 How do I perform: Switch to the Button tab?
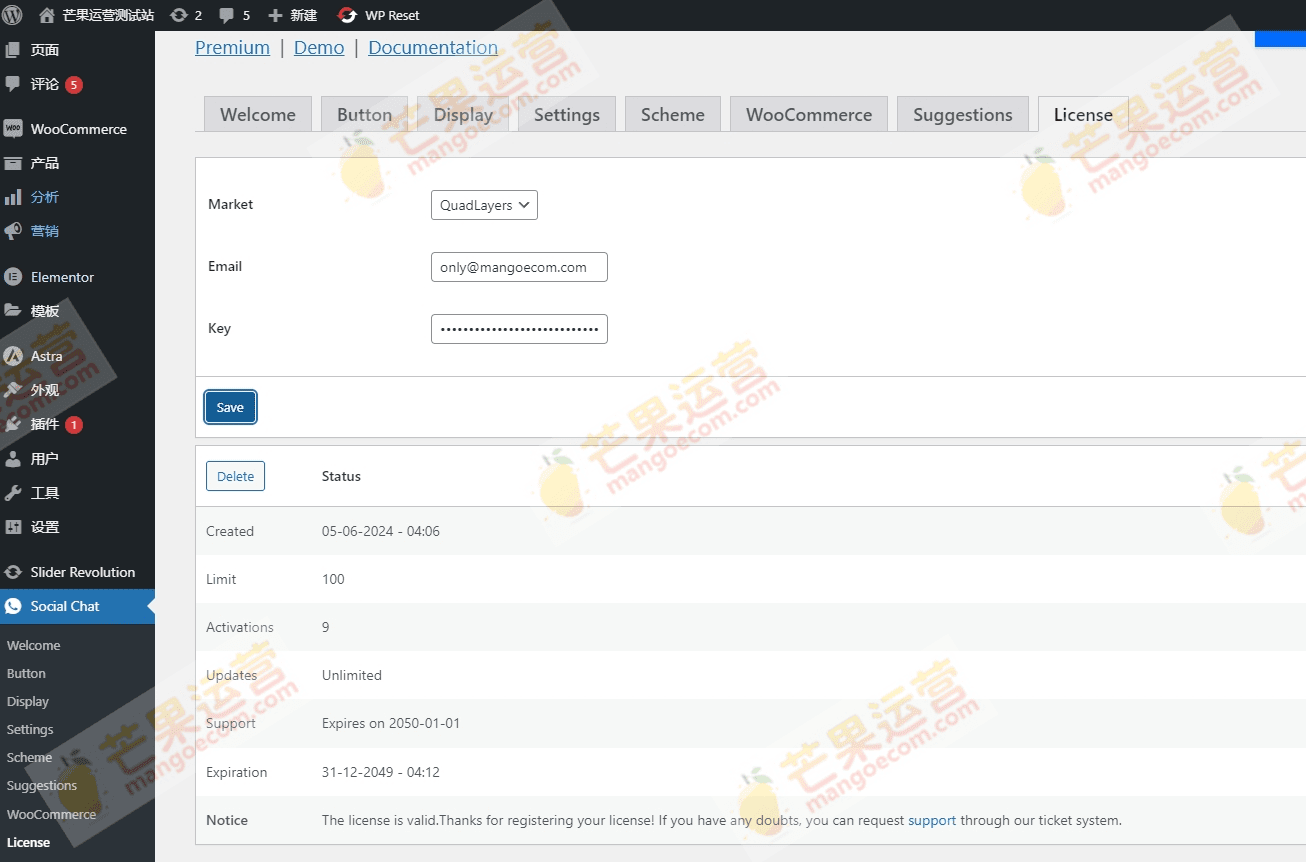click(364, 114)
